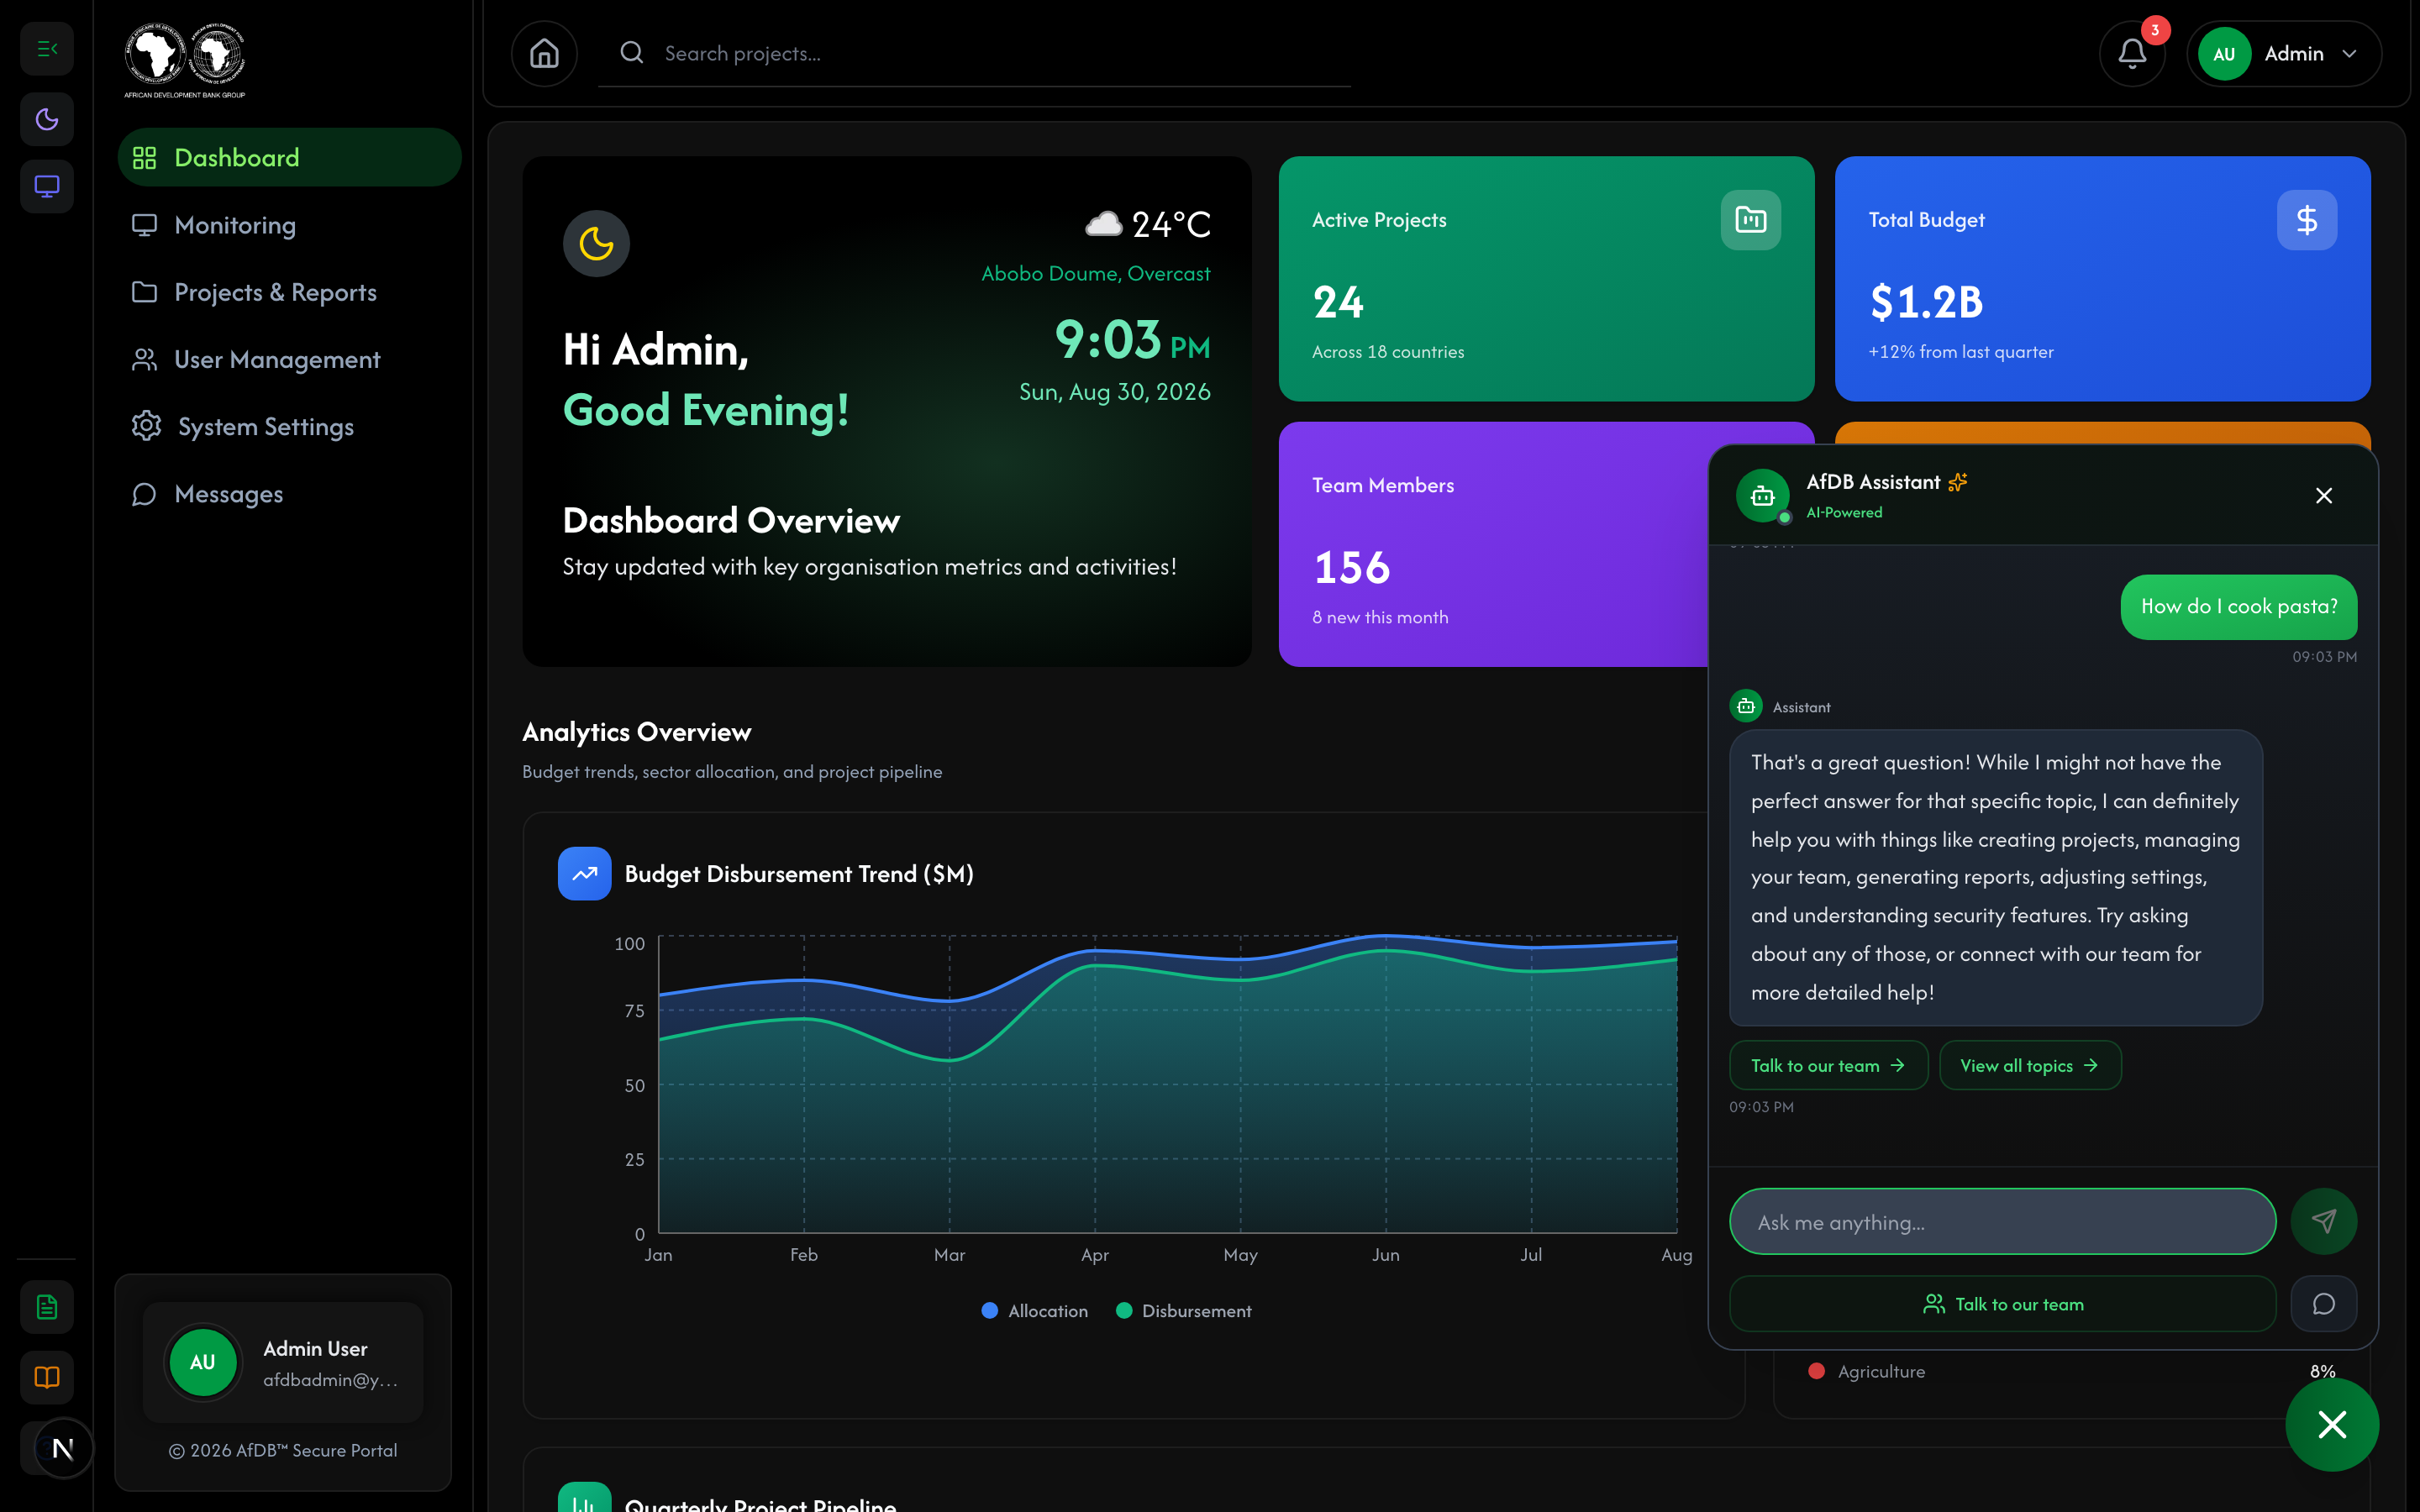Click the Quarterly Project Pipeline chart icon
Image resolution: width=2420 pixels, height=1512 pixels.
584,1498
